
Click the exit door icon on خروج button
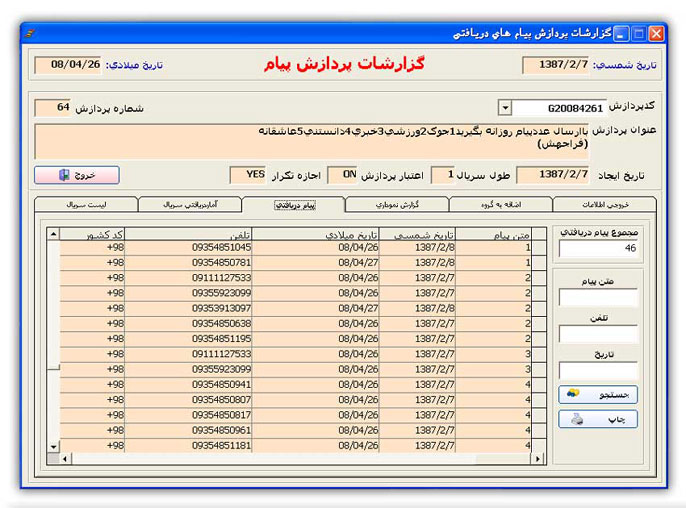click(64, 175)
